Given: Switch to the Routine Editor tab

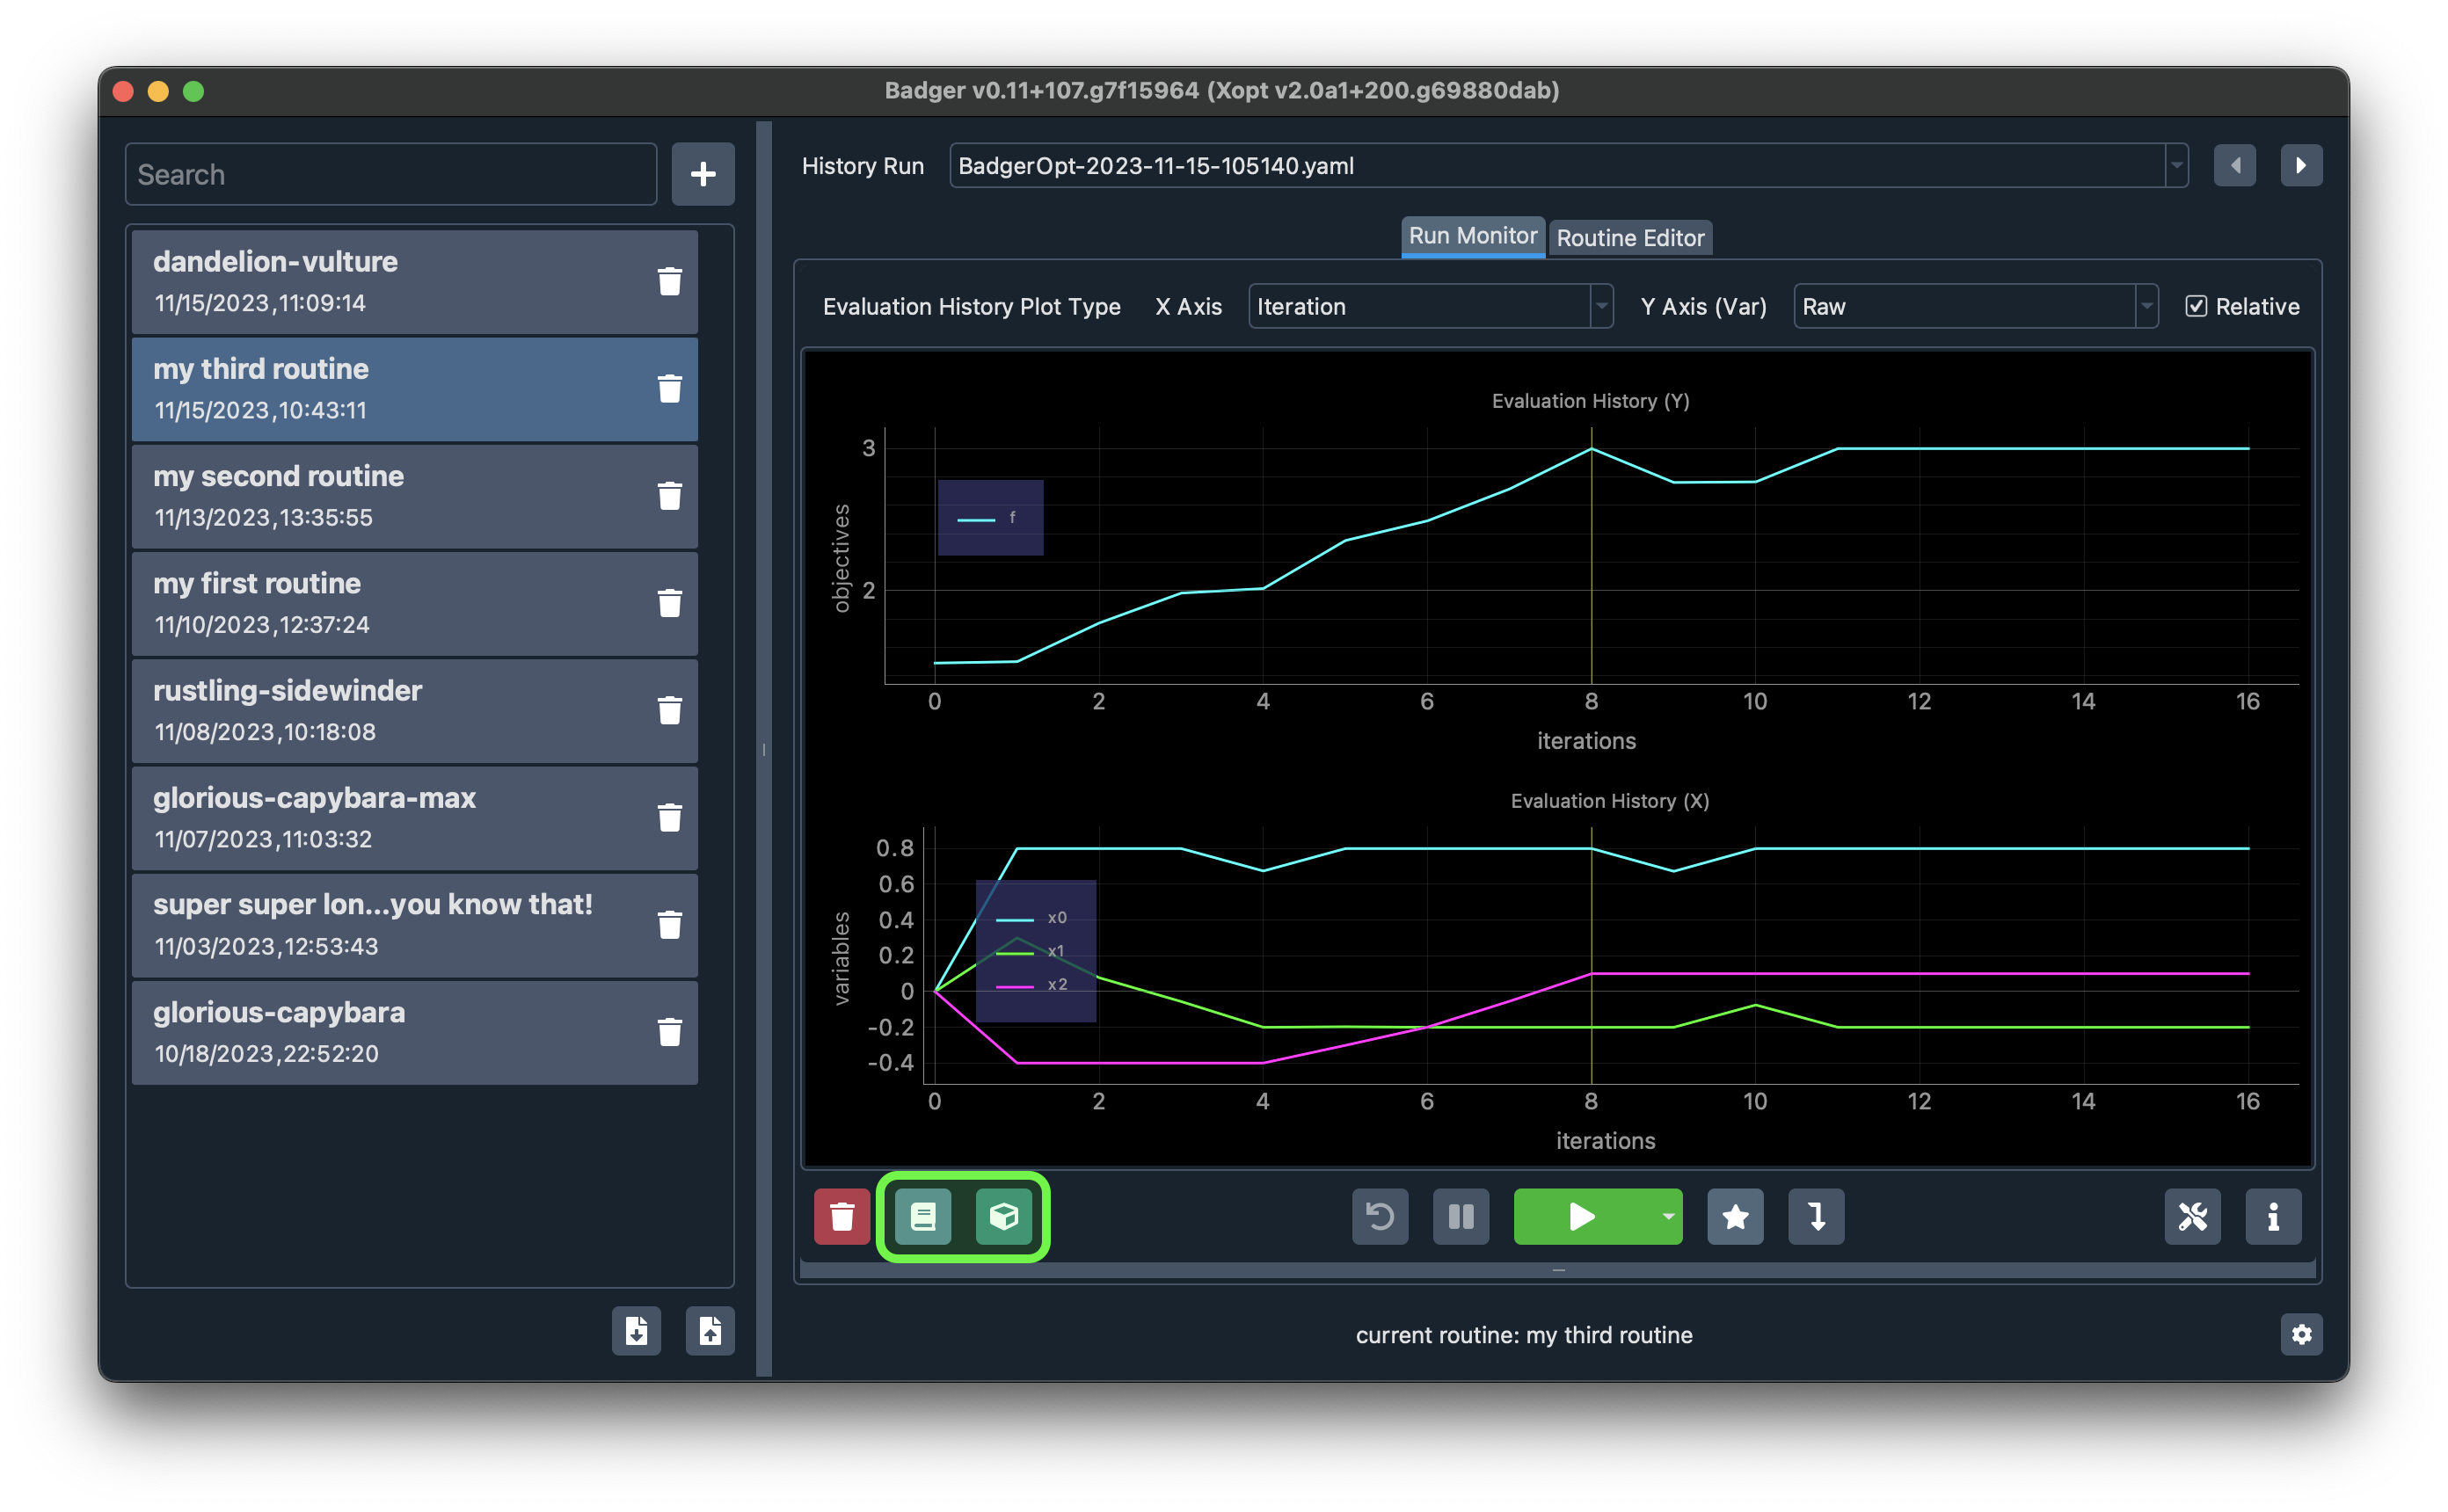Looking at the screenshot, I should [x=1630, y=238].
